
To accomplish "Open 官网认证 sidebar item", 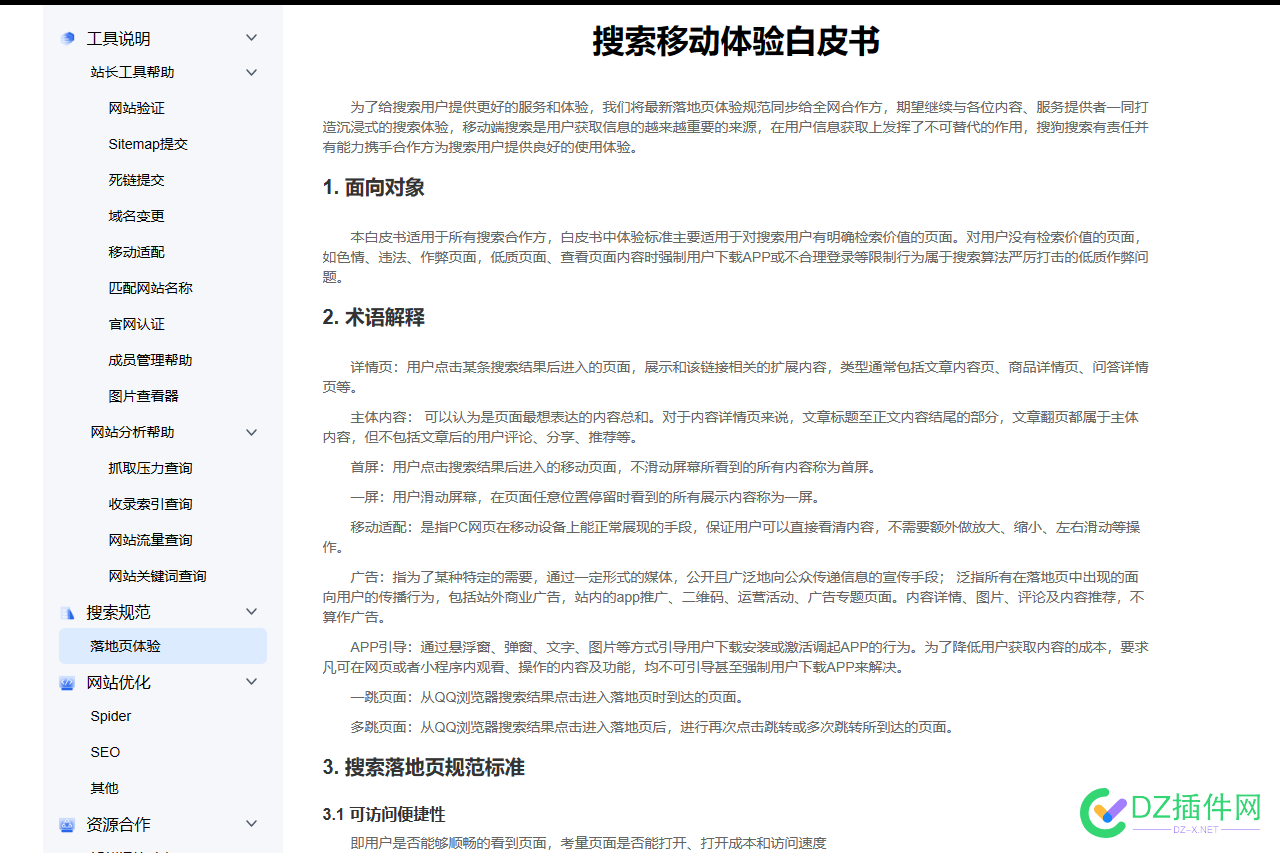I will (x=136, y=324).
